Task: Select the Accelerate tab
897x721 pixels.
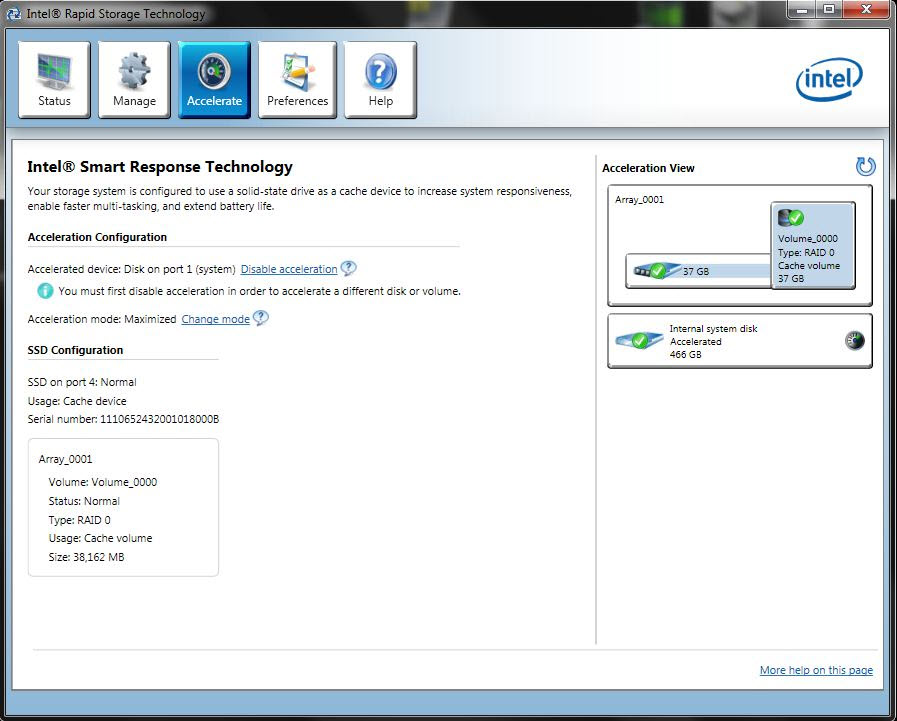Action: coord(215,80)
